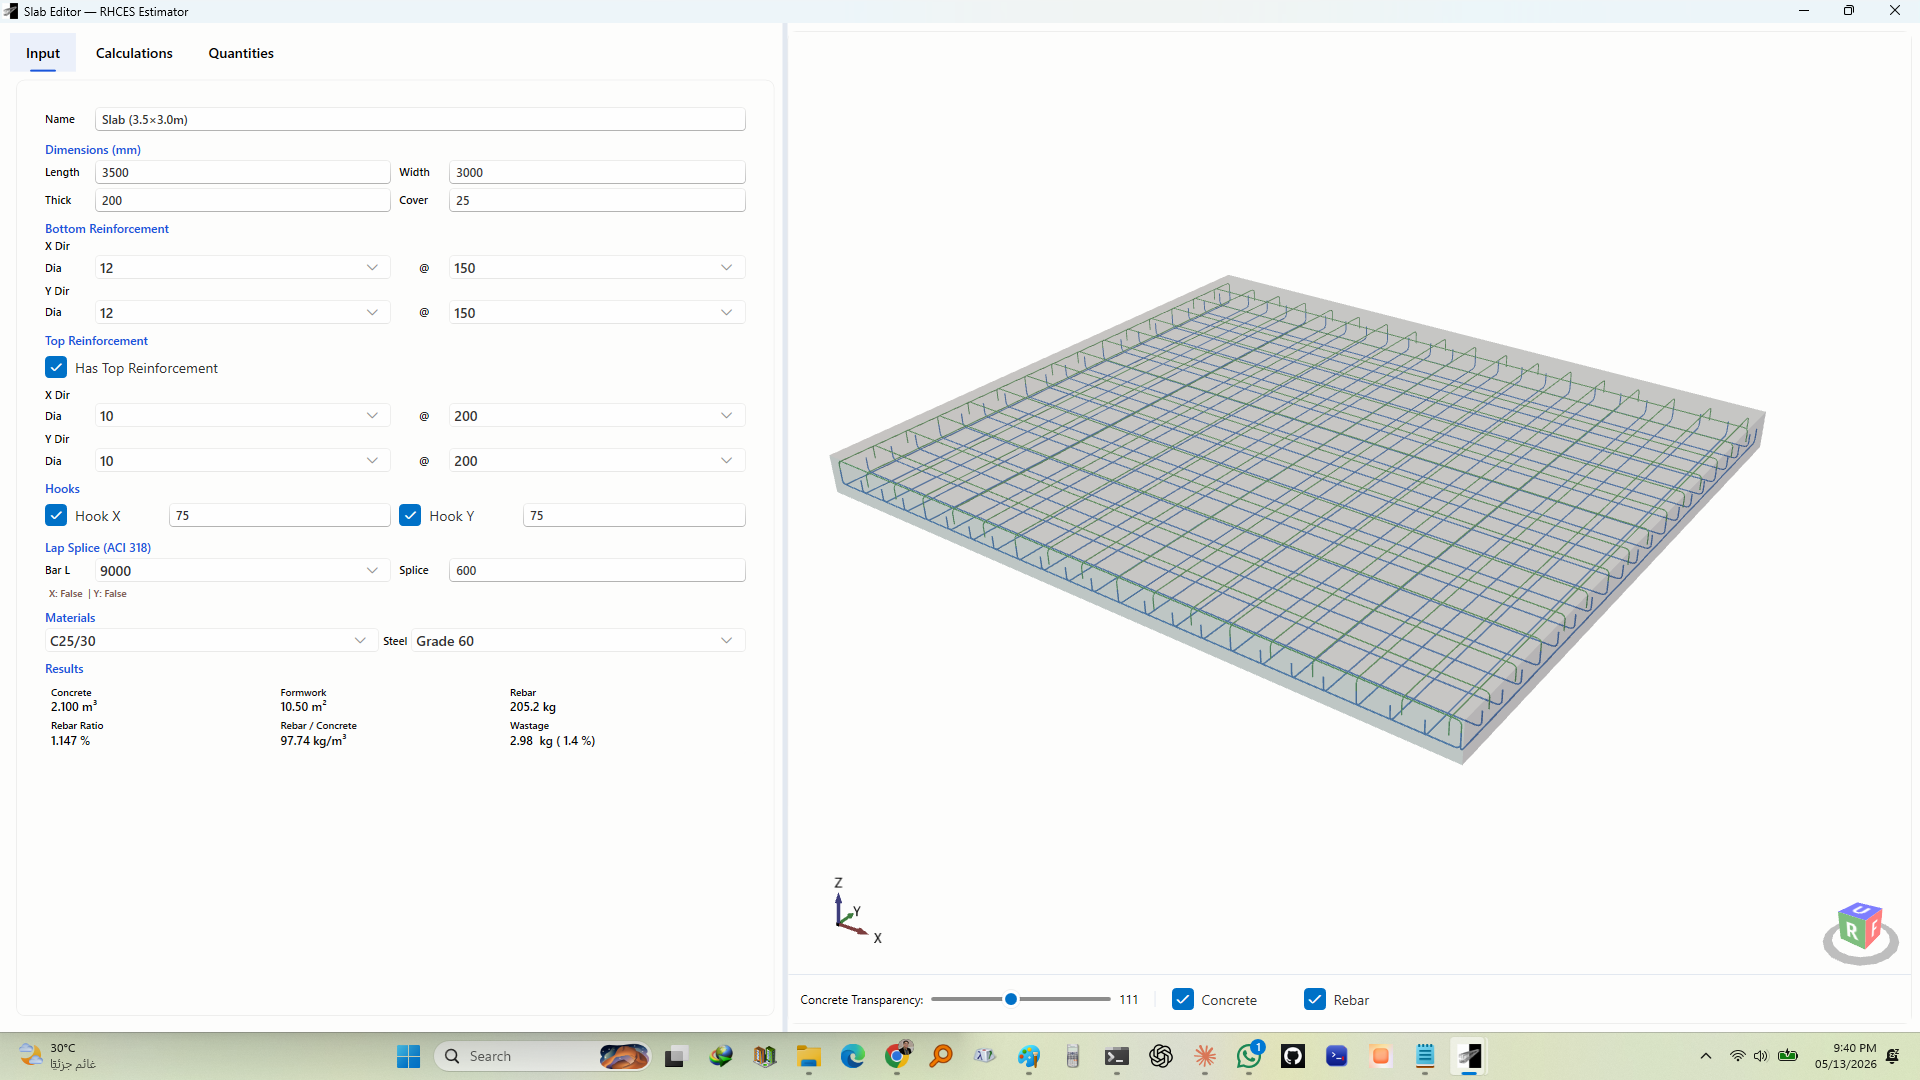1920x1080 pixels.
Task: Open ChatGPT from the taskbar
Action: 1161,1056
